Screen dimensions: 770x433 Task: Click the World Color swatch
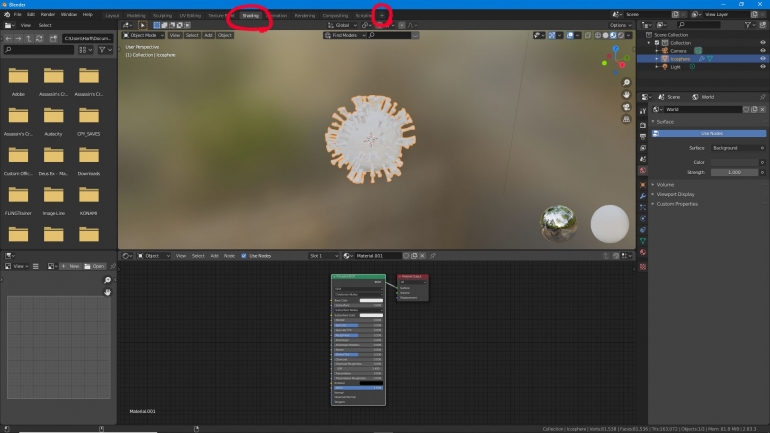(735, 162)
